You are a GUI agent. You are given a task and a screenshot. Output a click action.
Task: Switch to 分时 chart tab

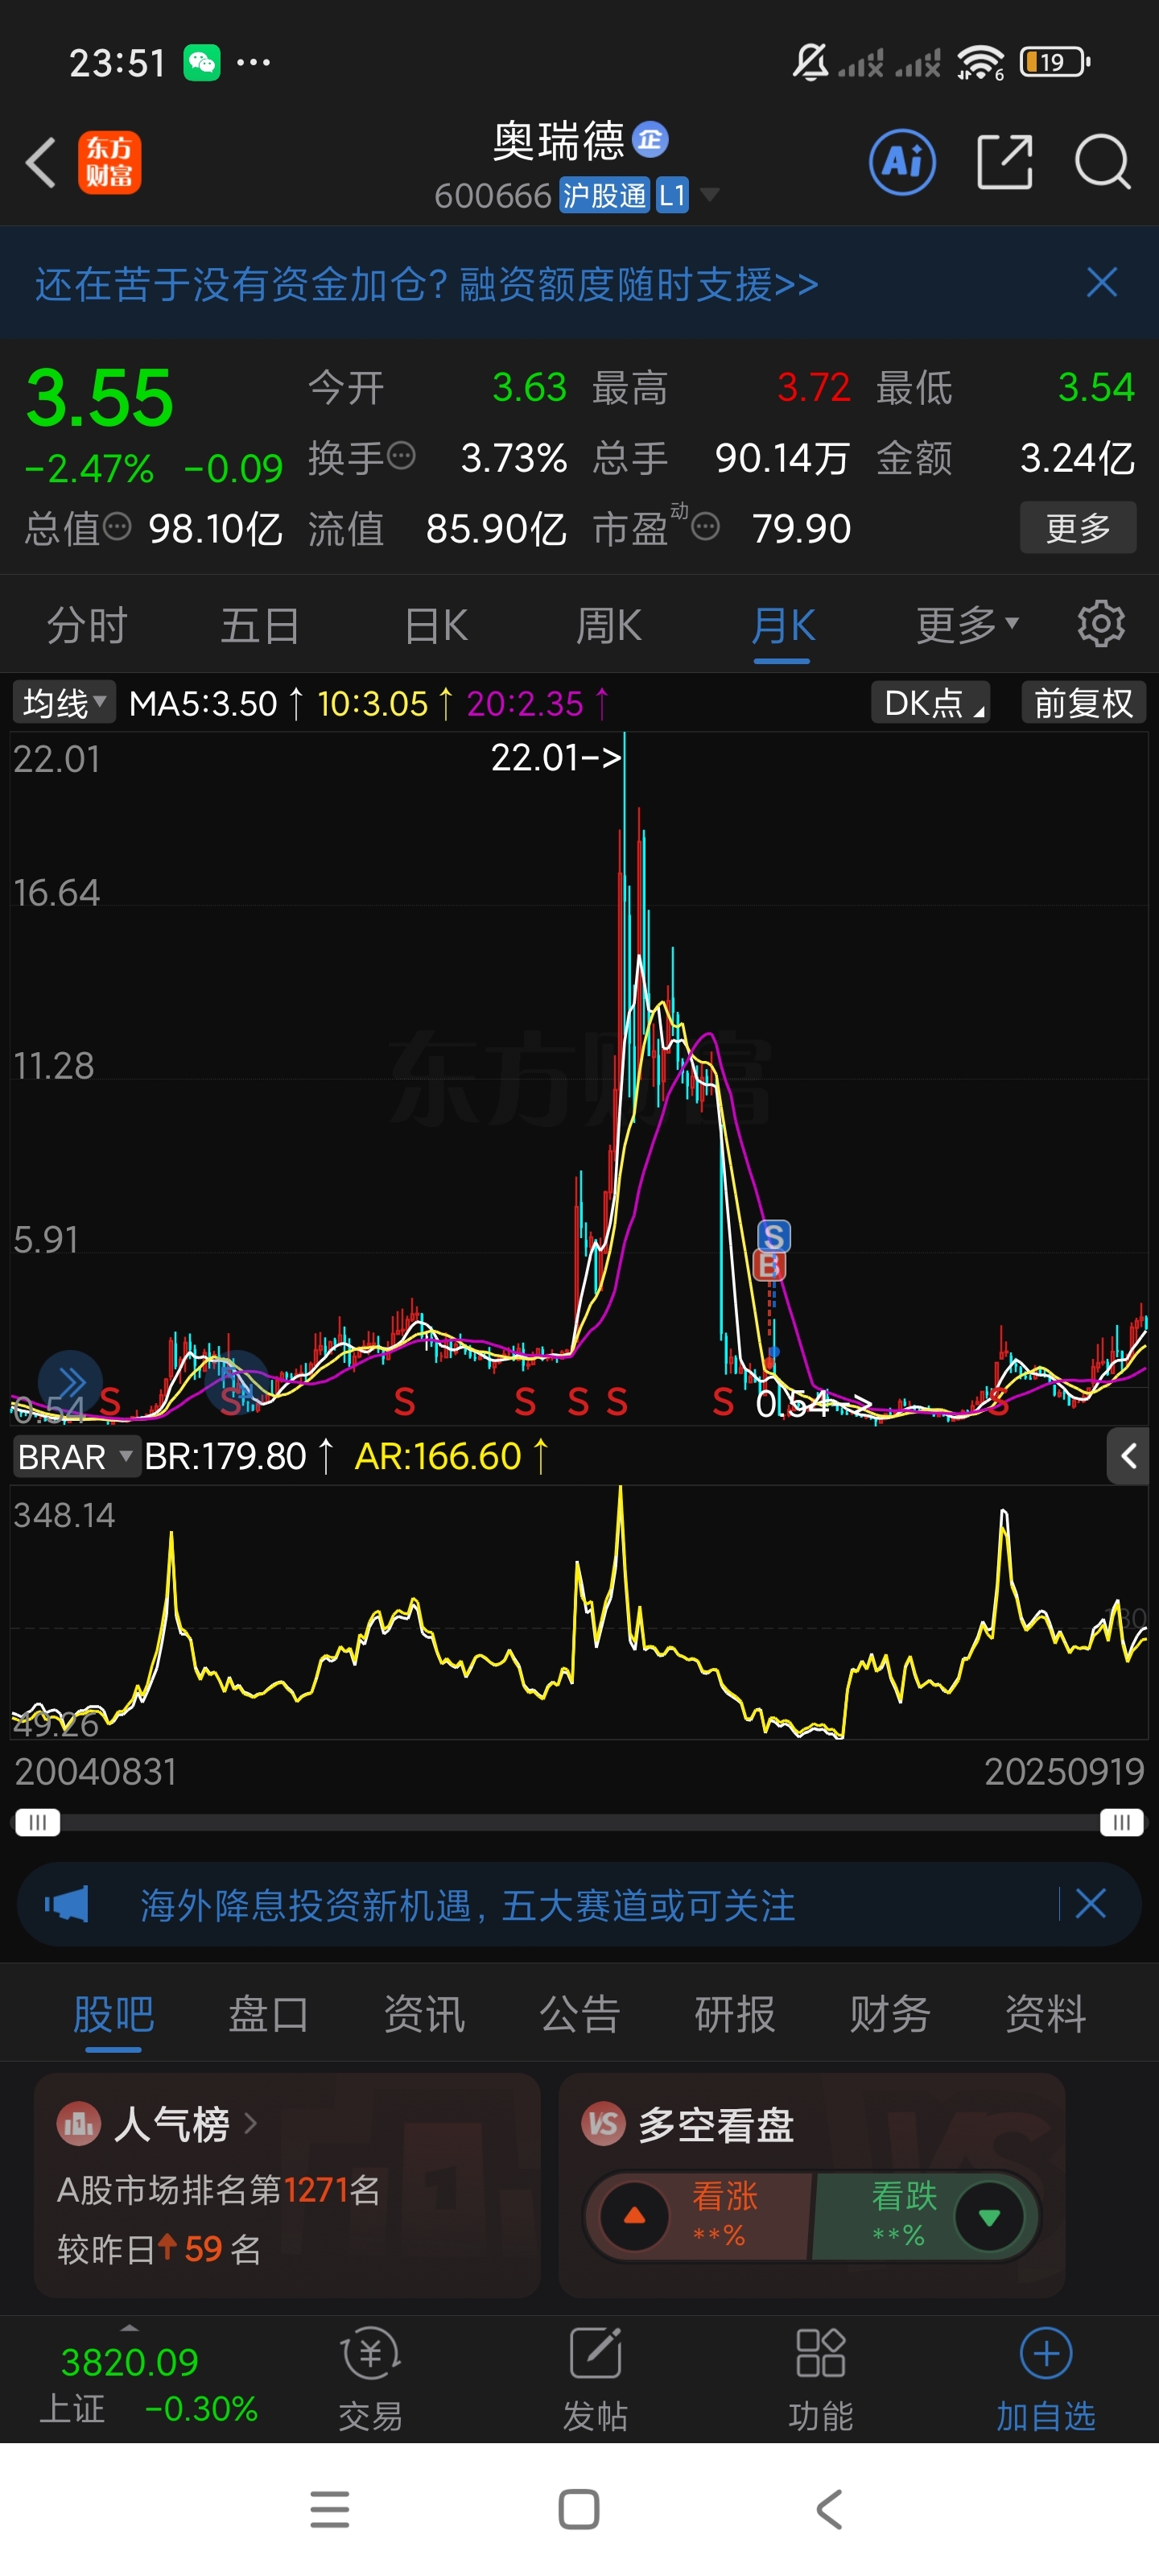pyautogui.click(x=87, y=626)
